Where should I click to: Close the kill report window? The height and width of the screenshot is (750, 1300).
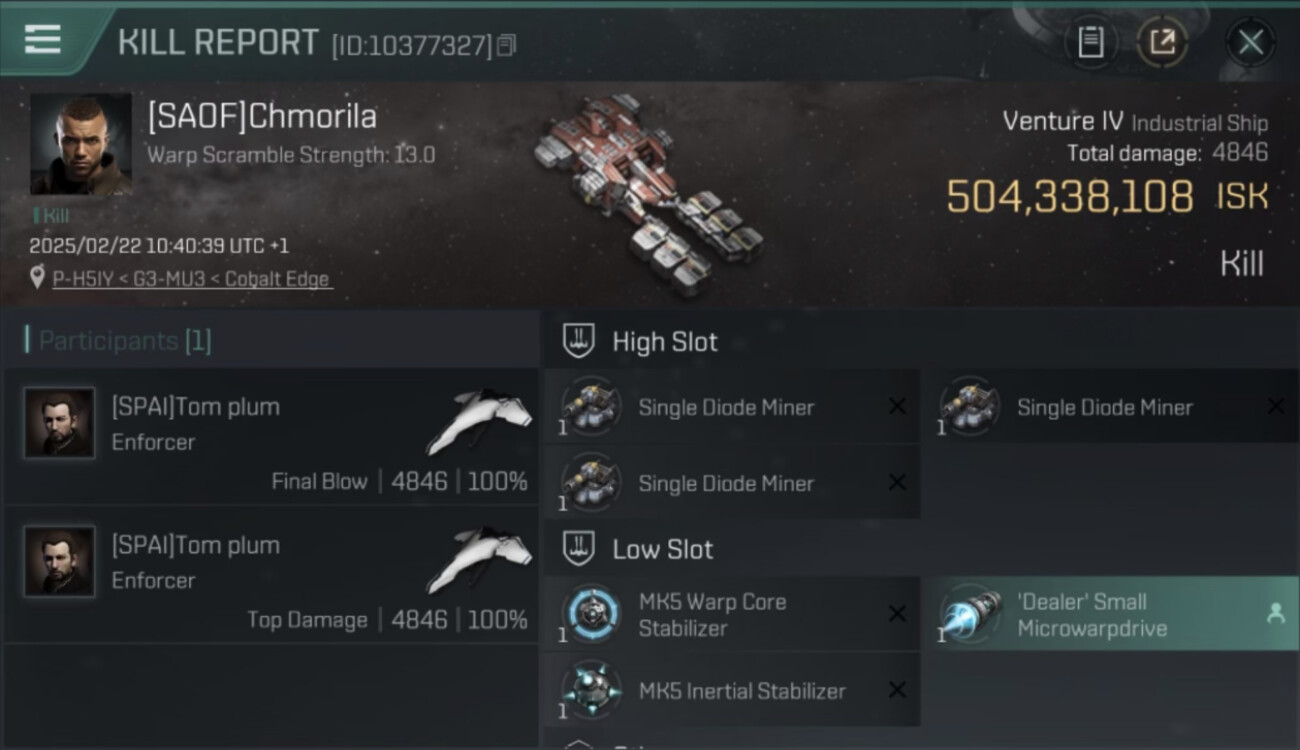pos(1250,42)
